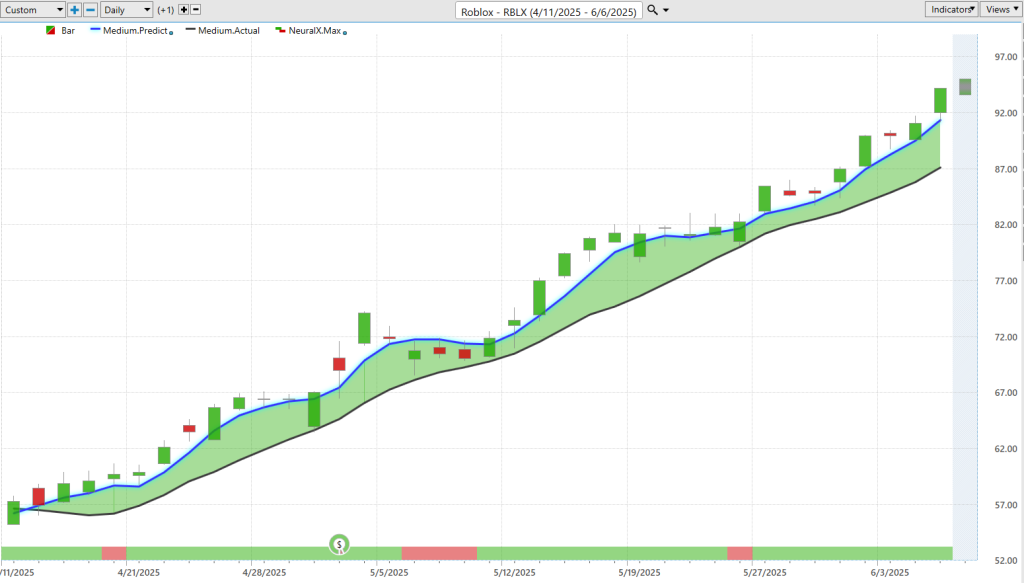This screenshot has height=583, width=1024.
Task: Click the black plus forecast increment button
Action: [184, 10]
